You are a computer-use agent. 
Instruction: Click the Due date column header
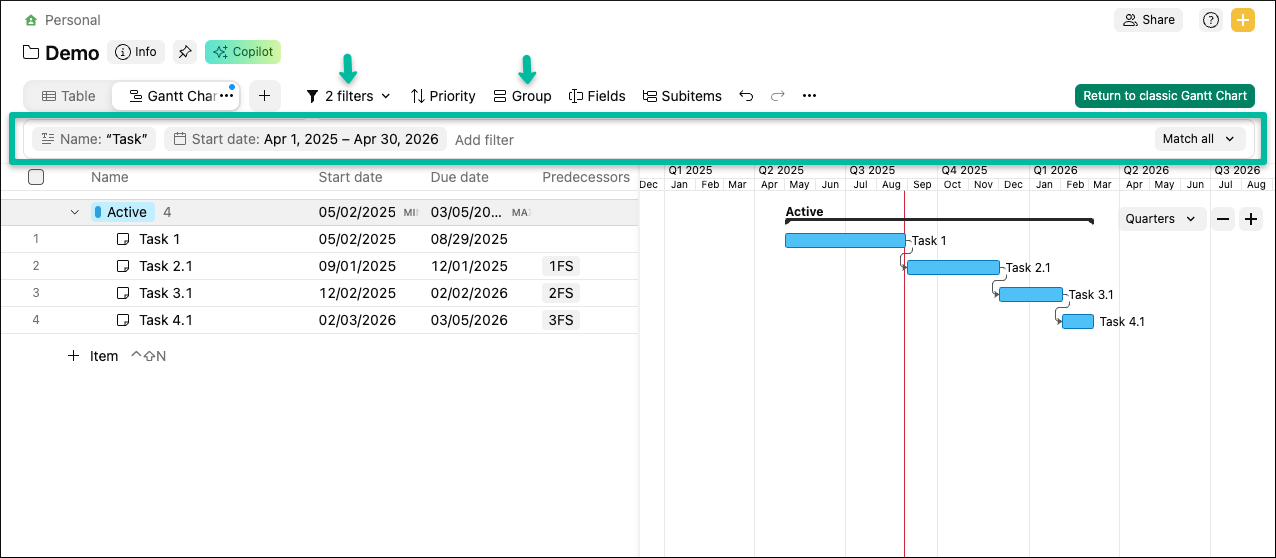point(460,177)
